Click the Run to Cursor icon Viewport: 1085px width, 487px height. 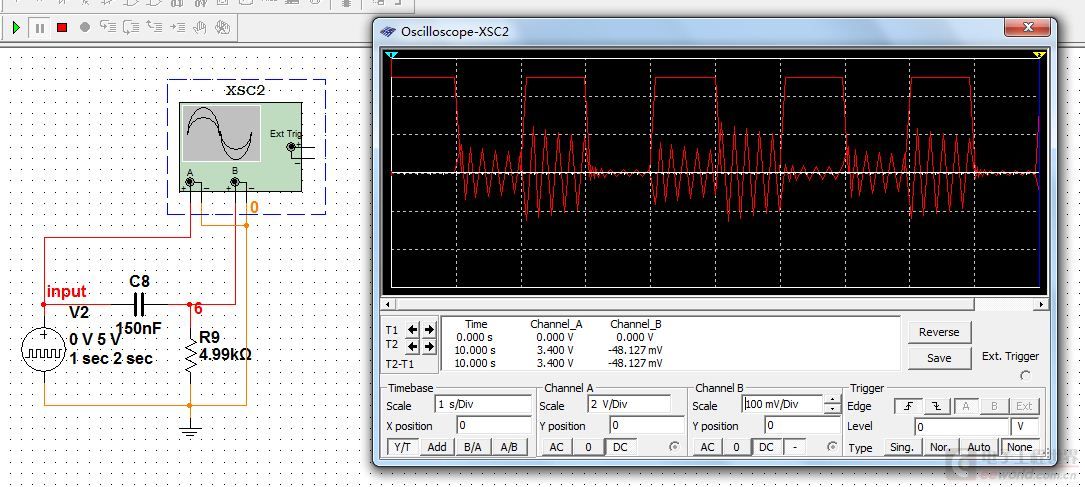pos(177,28)
